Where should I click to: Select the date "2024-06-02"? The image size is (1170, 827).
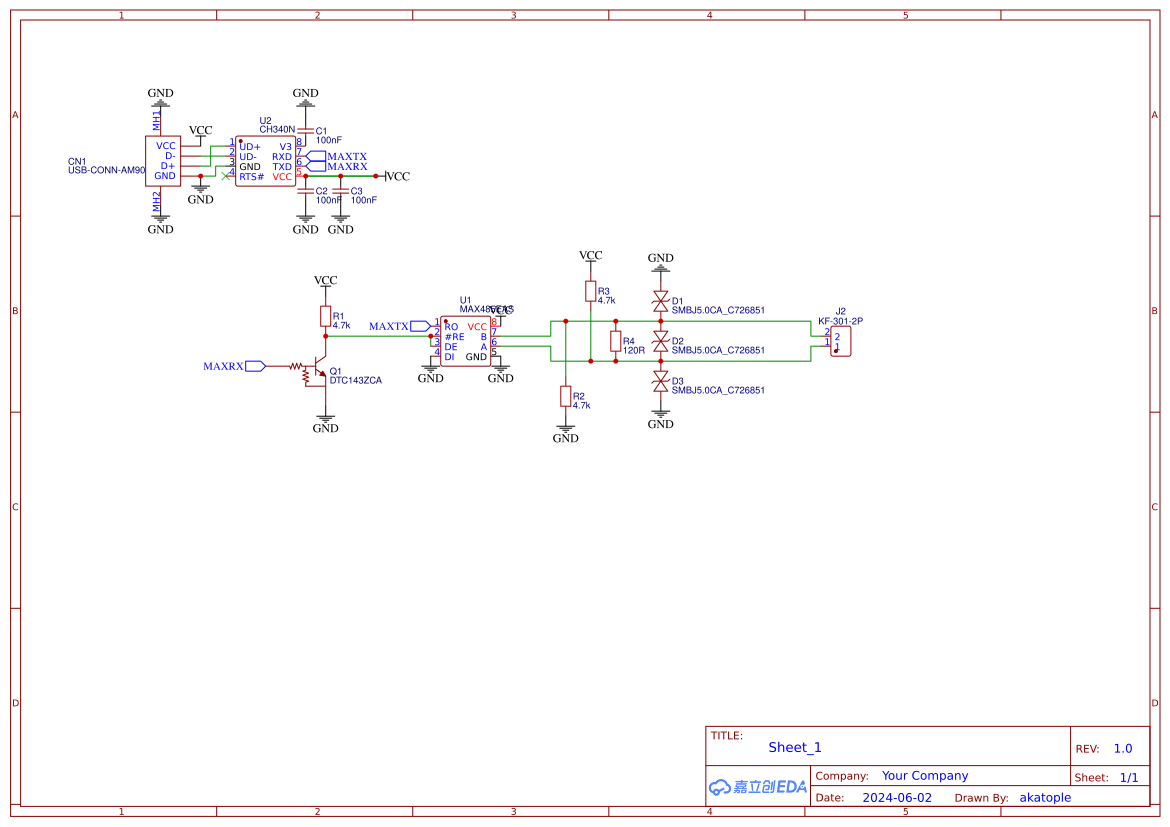pos(897,798)
